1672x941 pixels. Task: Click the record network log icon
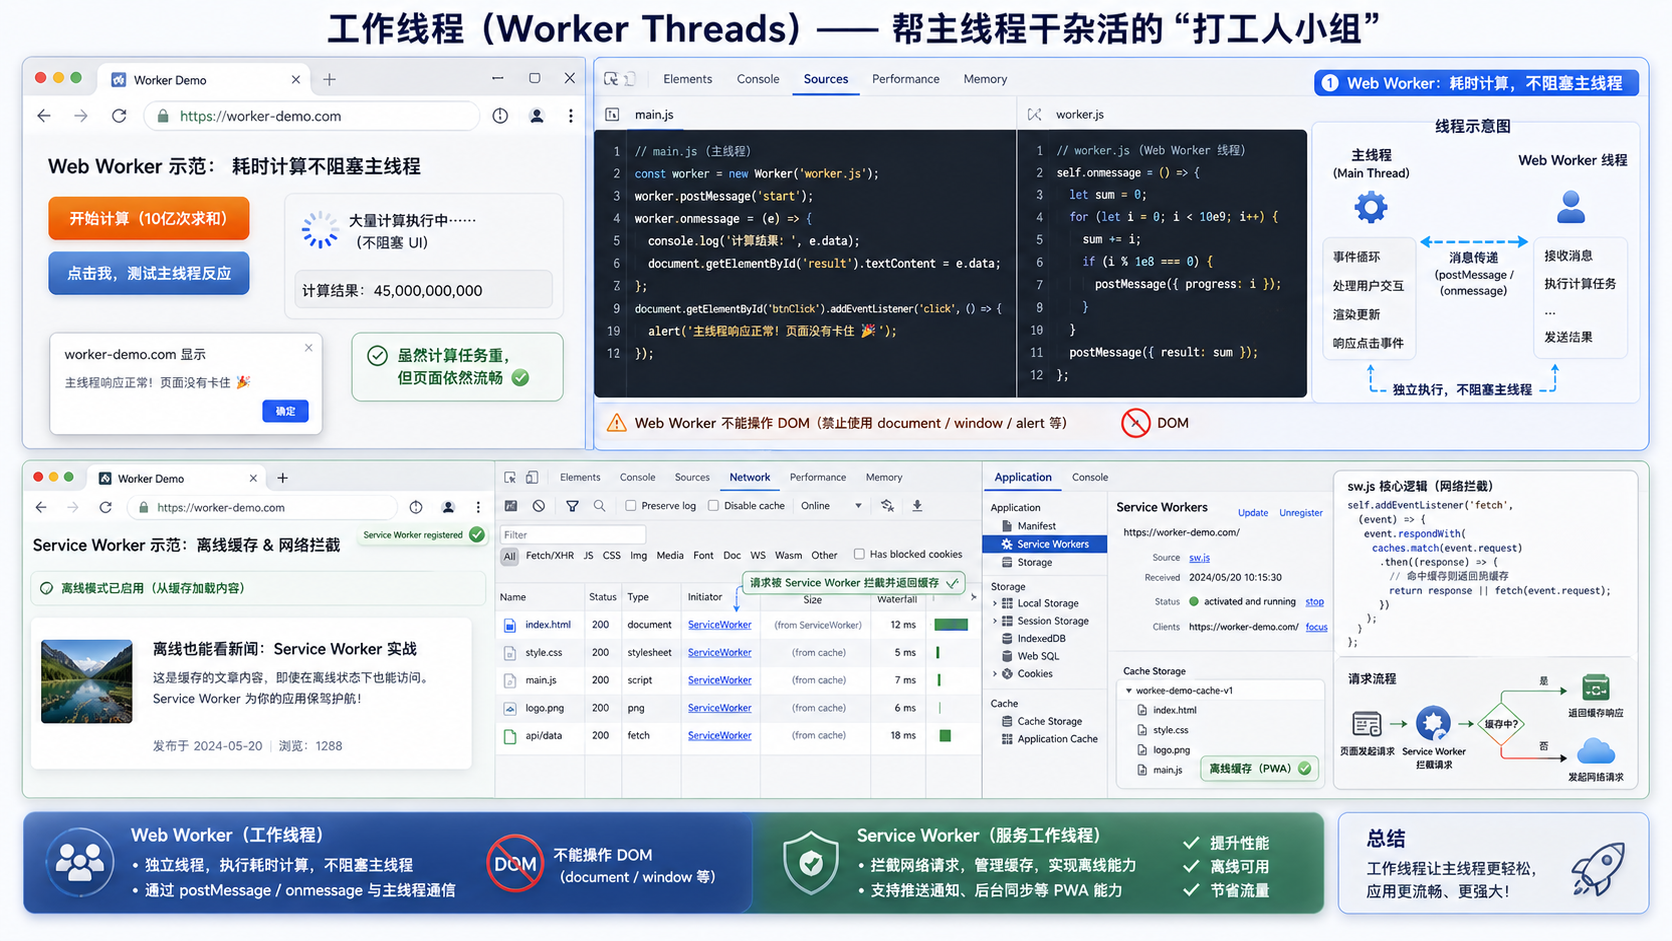511,506
